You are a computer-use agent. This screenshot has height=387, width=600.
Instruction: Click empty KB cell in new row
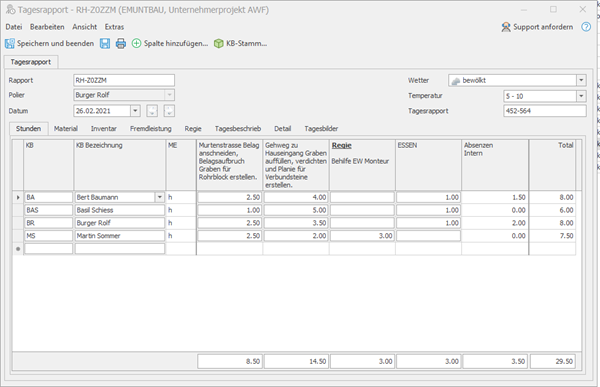coord(48,249)
